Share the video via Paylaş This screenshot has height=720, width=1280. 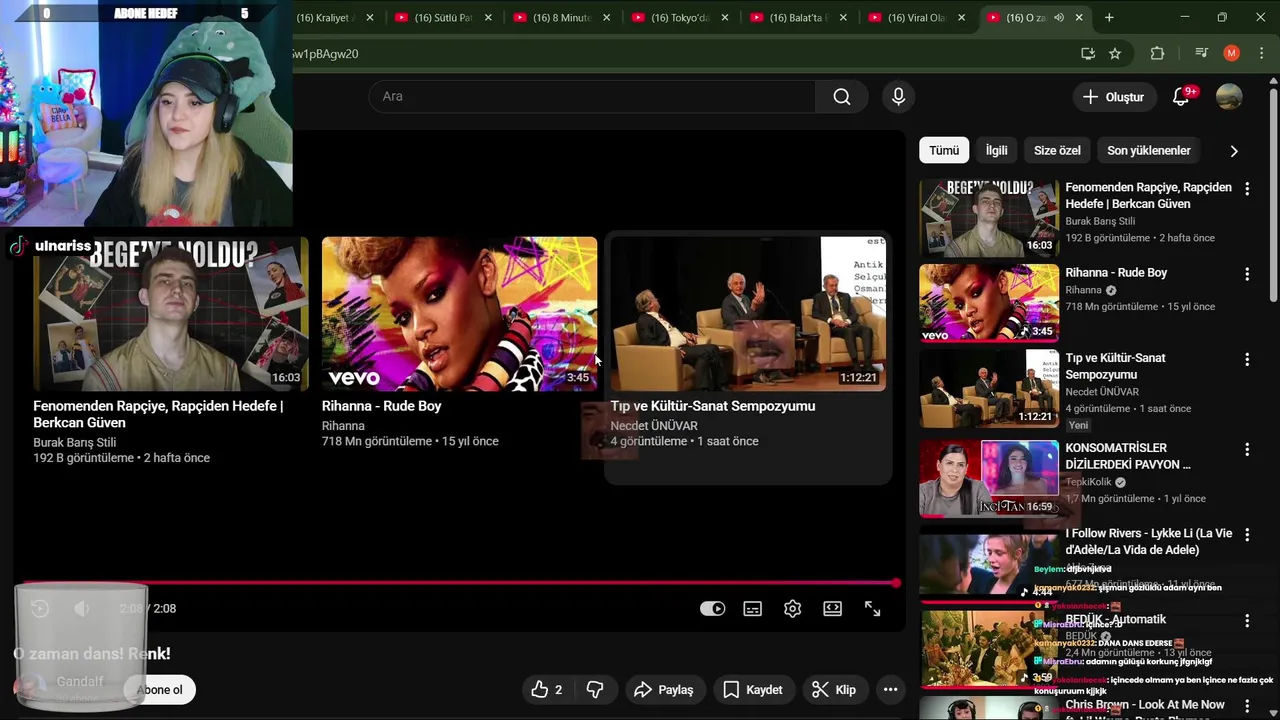tap(663, 689)
